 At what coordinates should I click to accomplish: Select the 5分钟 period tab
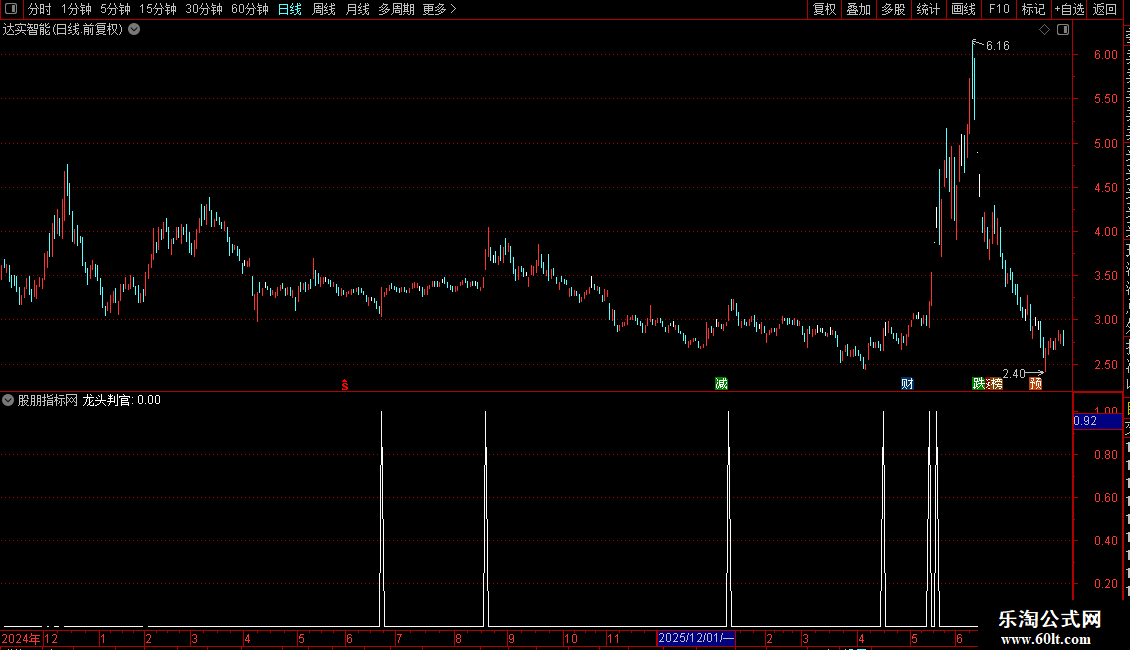pyautogui.click(x=115, y=9)
